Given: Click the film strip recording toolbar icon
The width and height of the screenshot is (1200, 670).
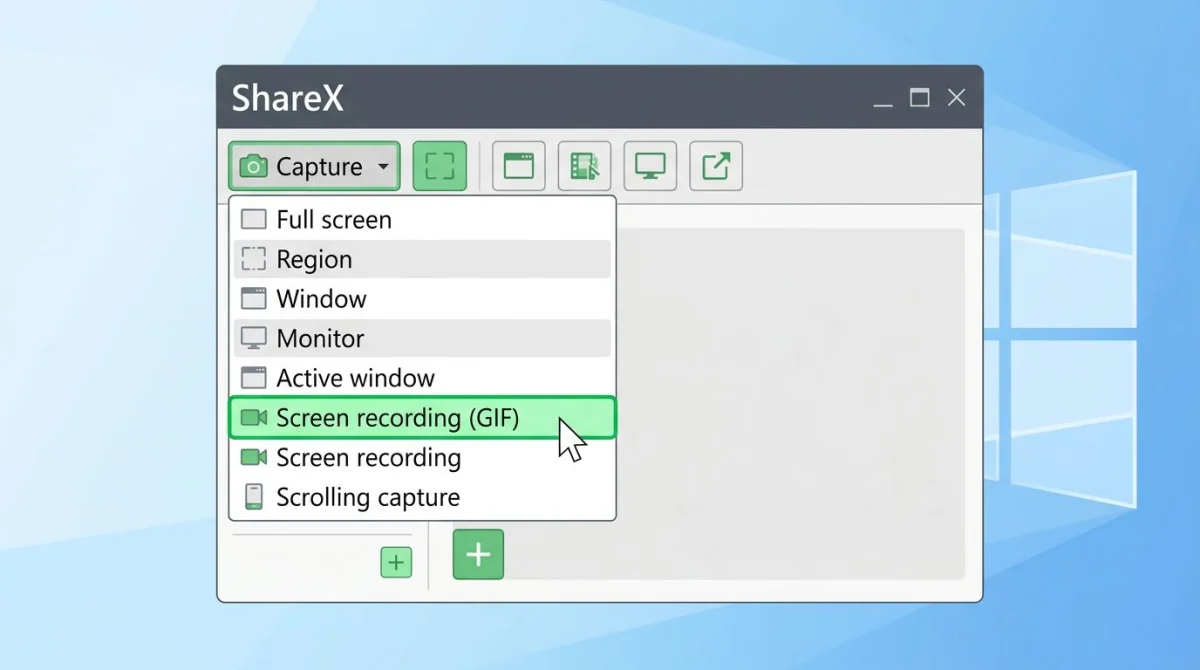Looking at the screenshot, I should point(584,166).
